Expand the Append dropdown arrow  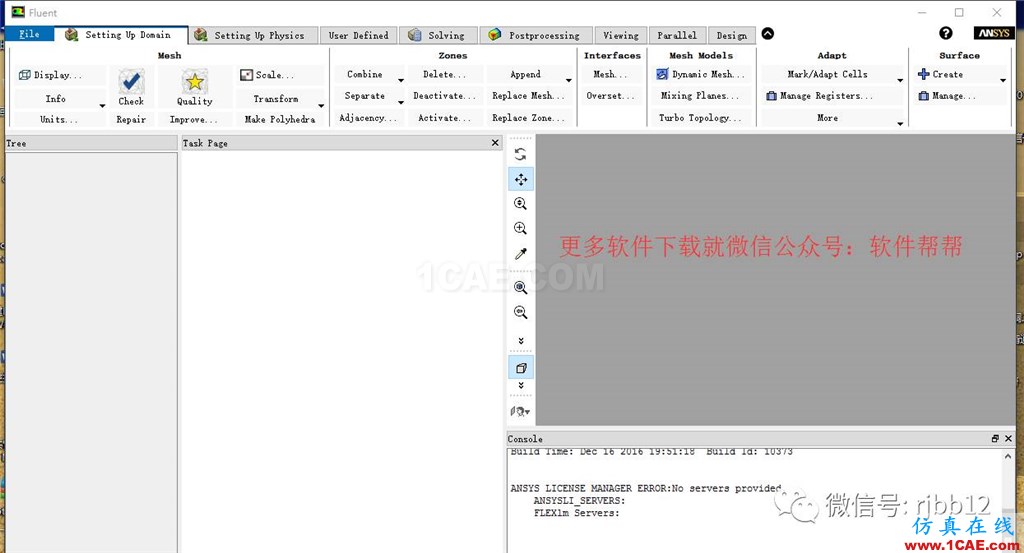pos(569,81)
